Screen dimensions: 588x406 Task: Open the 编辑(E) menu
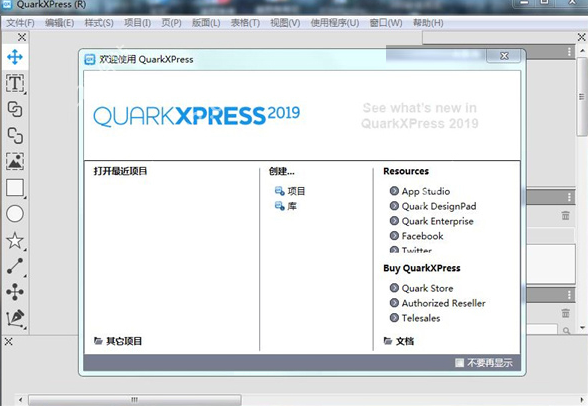coord(59,23)
